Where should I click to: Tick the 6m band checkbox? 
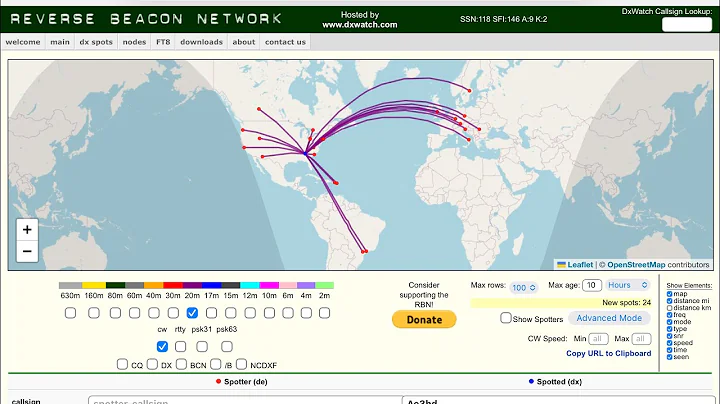(x=288, y=313)
